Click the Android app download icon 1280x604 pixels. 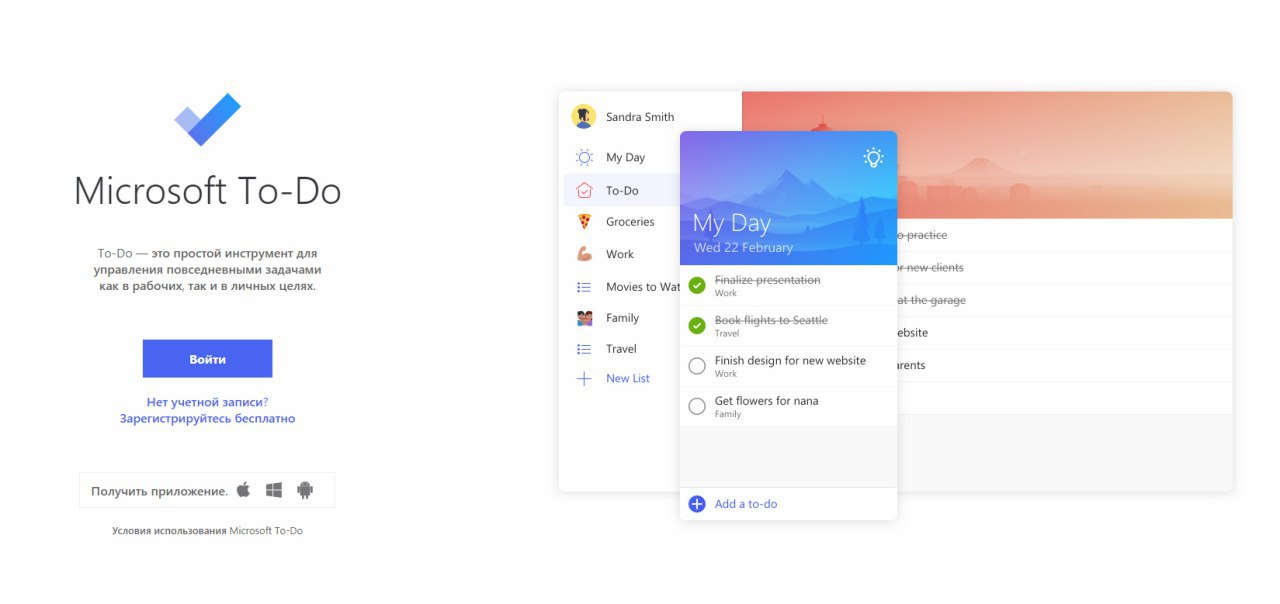(x=305, y=490)
